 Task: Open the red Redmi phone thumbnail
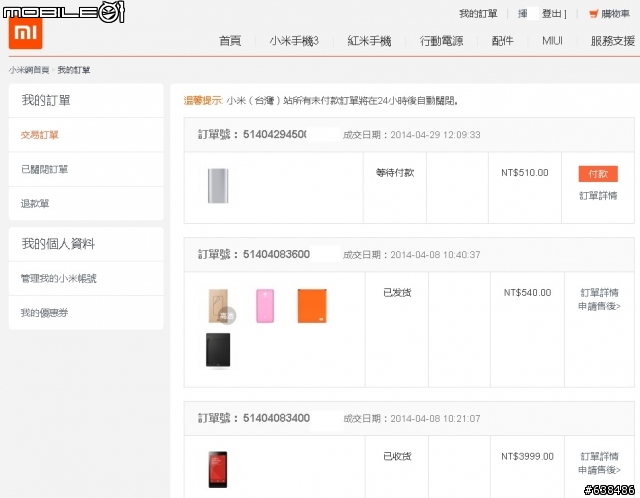[218, 469]
